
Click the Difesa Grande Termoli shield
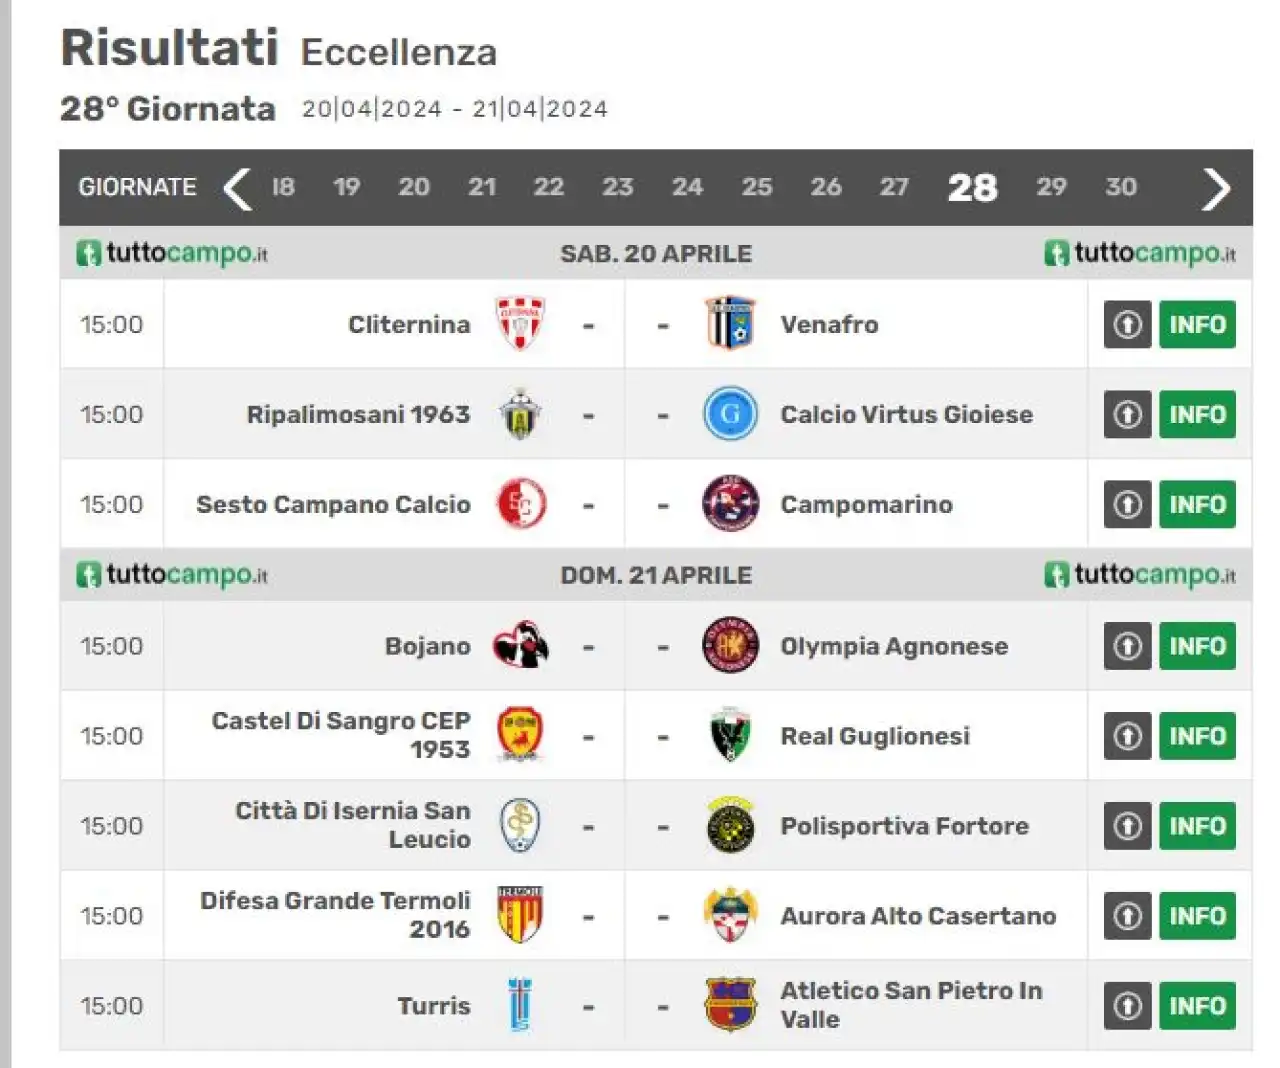(x=520, y=915)
